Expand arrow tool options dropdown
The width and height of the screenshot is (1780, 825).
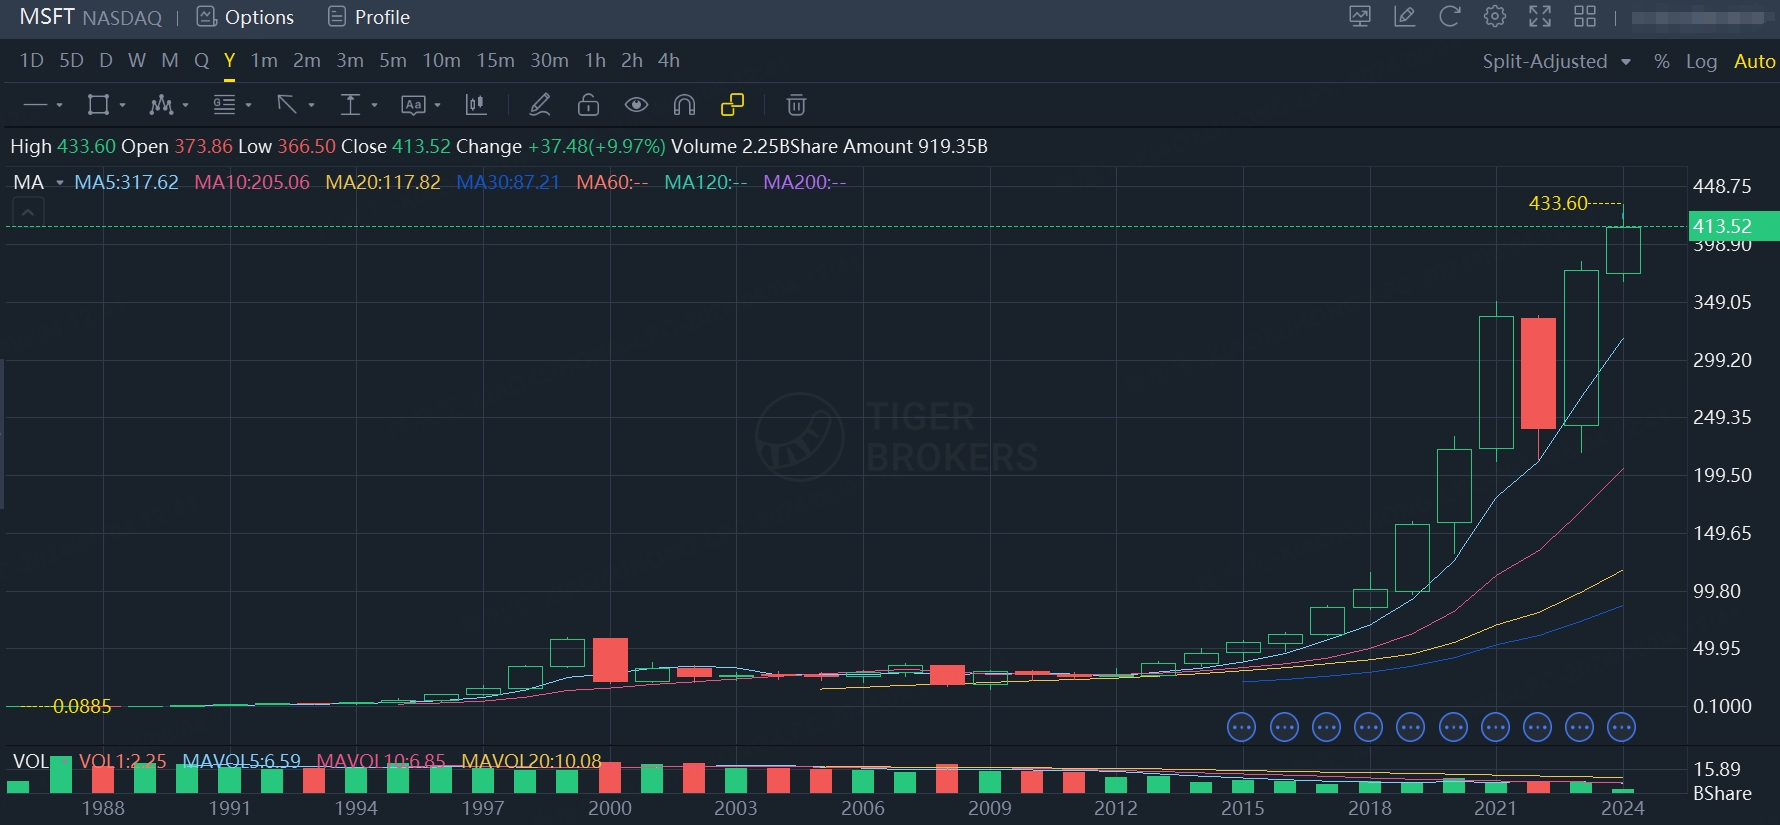311,105
